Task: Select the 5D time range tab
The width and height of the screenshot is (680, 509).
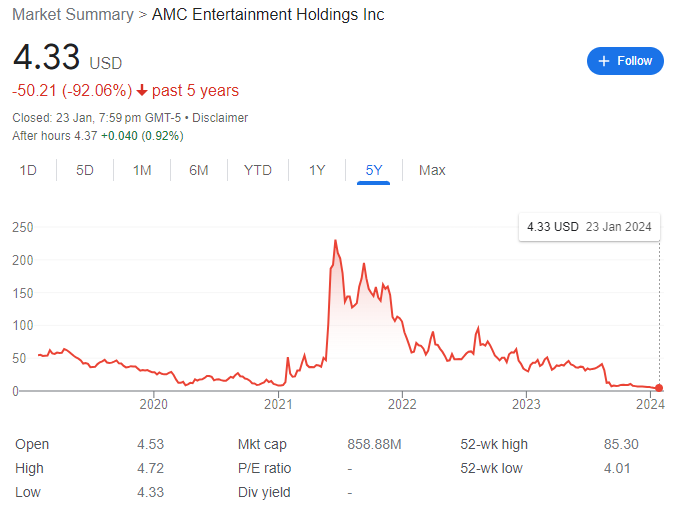Action: pyautogui.click(x=85, y=170)
